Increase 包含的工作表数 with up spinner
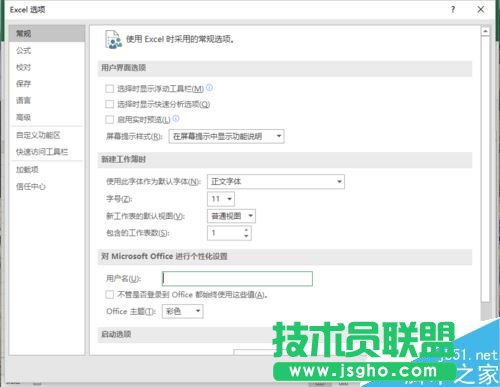 (246, 230)
